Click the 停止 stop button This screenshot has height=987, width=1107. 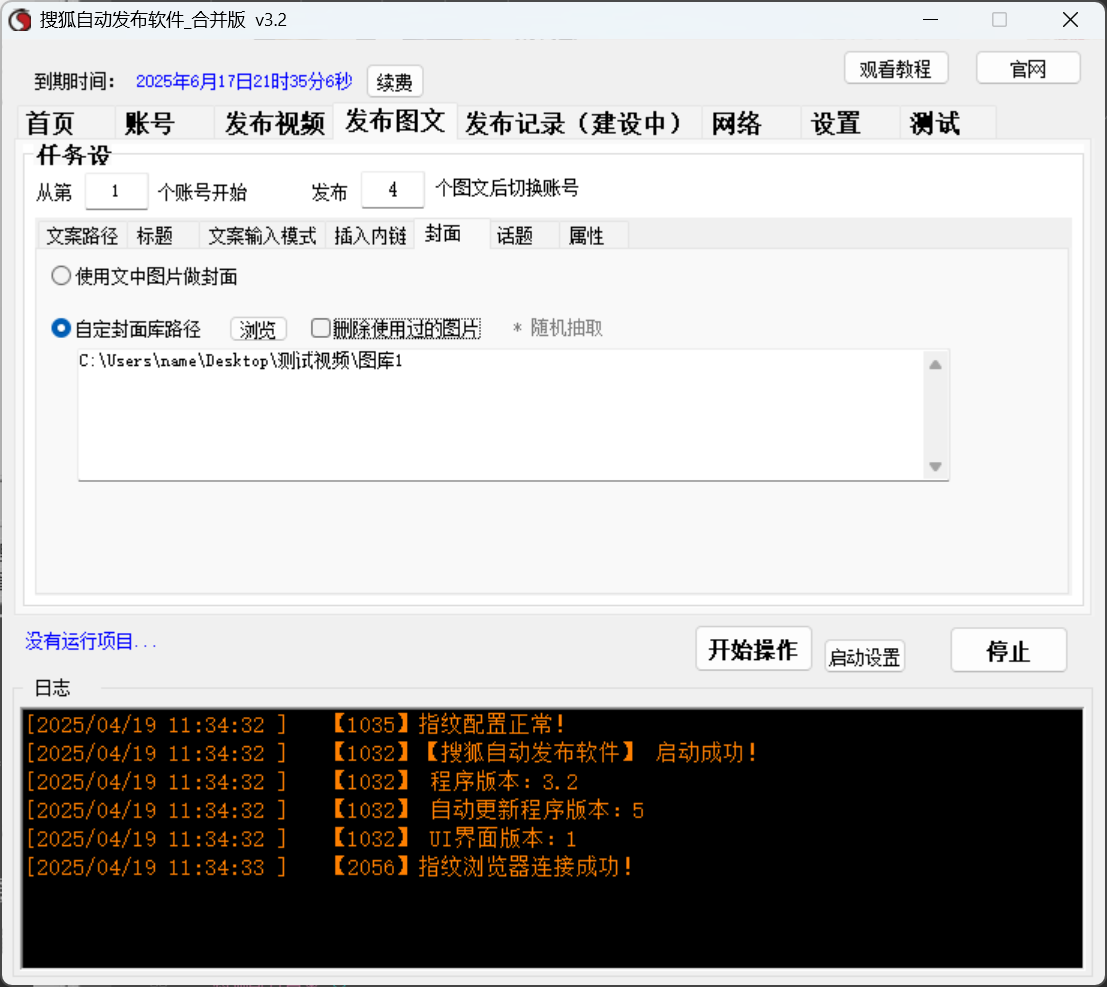click(1008, 651)
